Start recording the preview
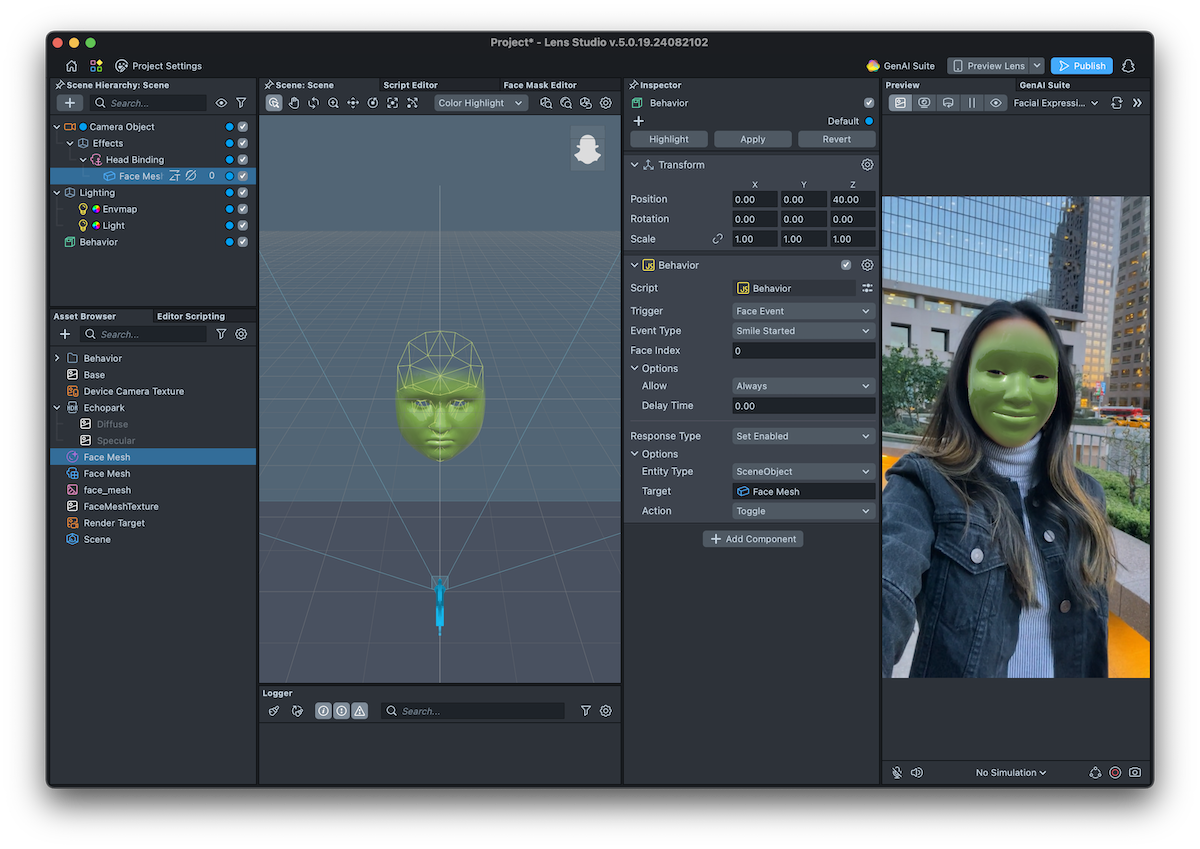The image size is (1200, 849). [x=1115, y=772]
